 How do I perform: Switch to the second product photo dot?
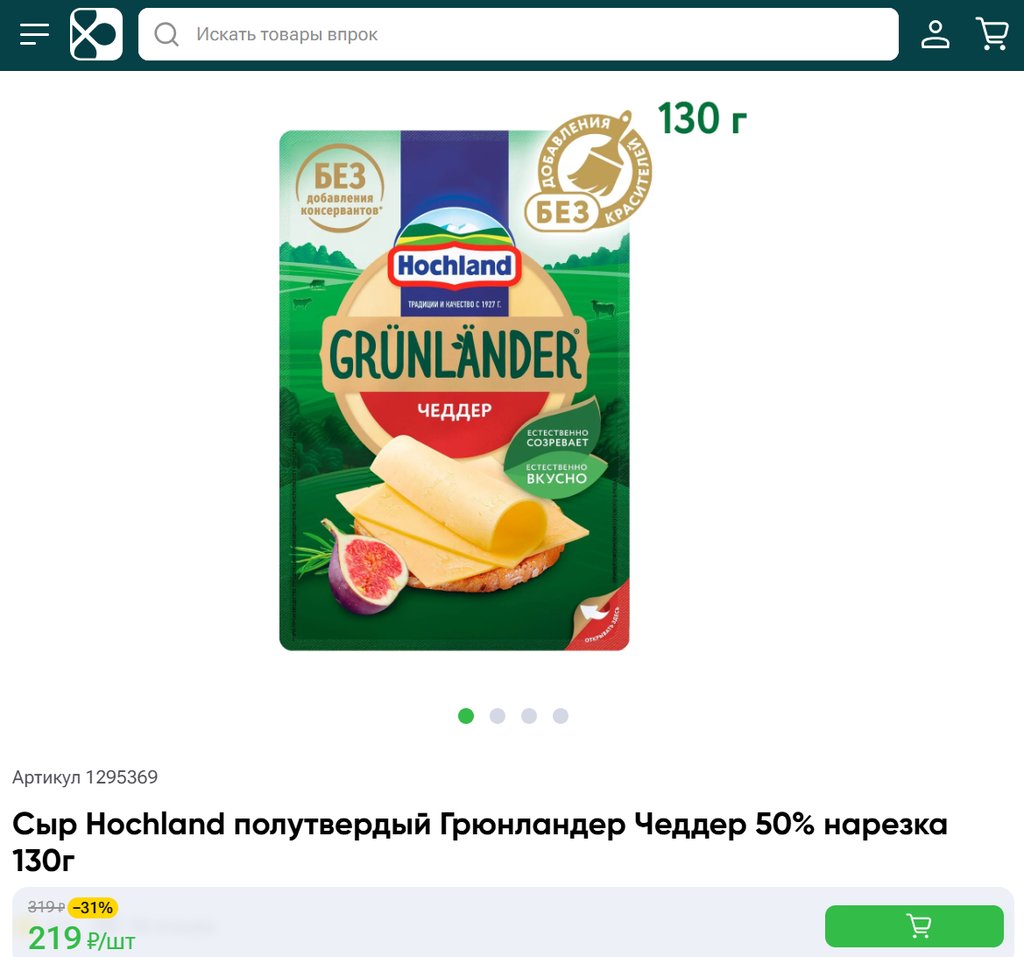point(497,716)
